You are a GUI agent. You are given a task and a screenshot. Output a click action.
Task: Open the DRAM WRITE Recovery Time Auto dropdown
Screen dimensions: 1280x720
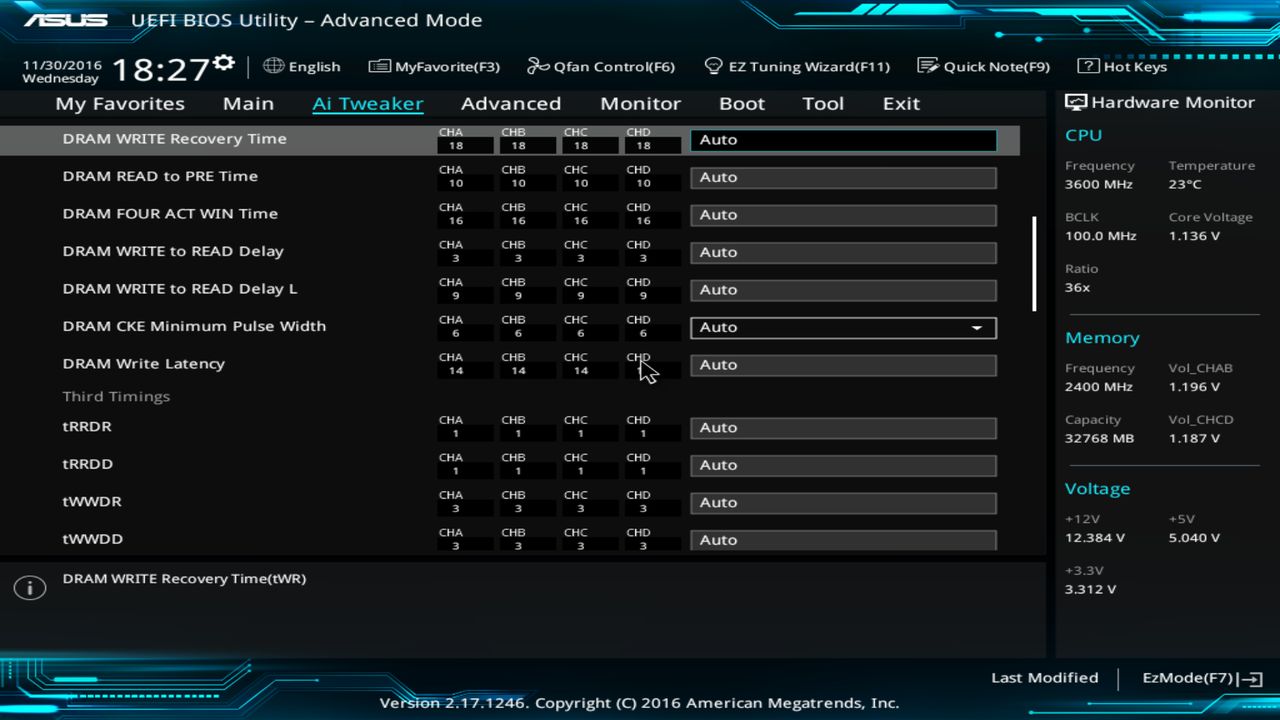click(x=843, y=139)
